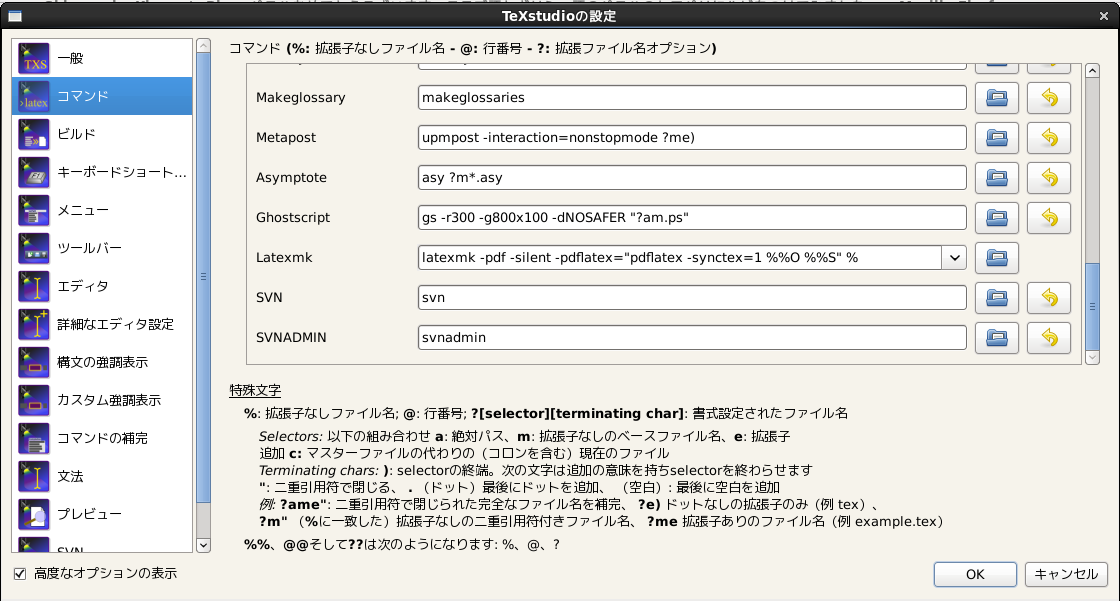Image resolution: width=1120 pixels, height=601 pixels.
Task: Open the プレビュー settings icon
Action: (34, 513)
